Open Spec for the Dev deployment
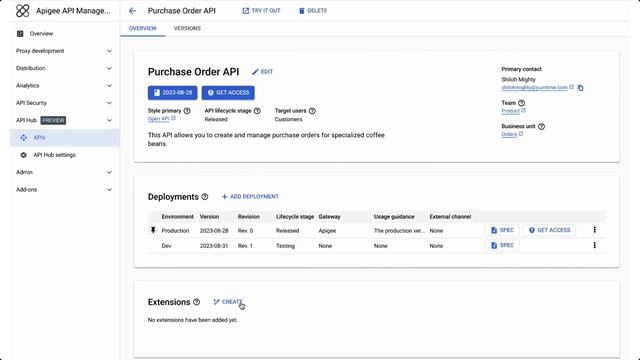Image resolution: width=640 pixels, height=360 pixels. click(x=502, y=245)
